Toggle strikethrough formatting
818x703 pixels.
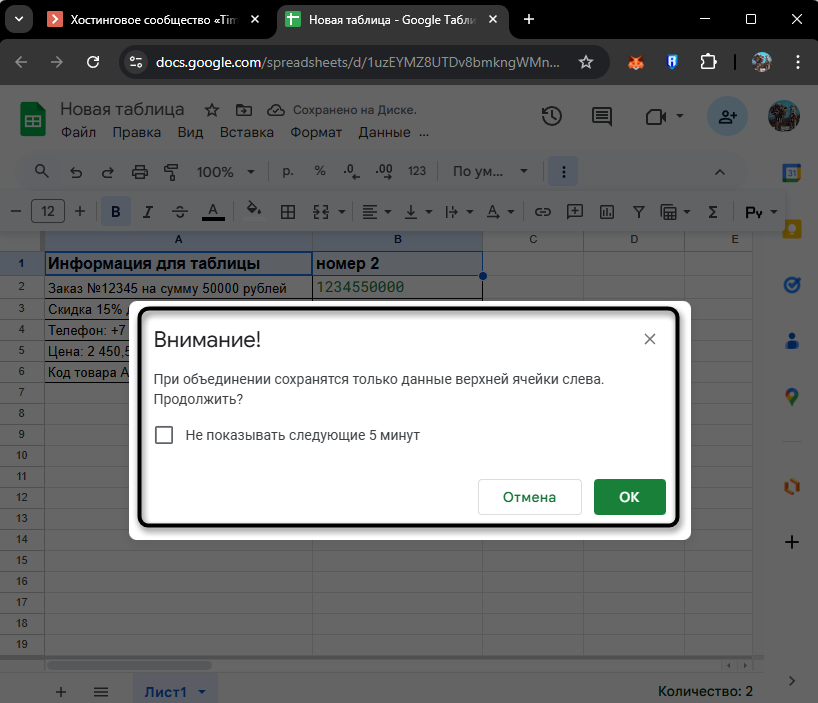point(180,212)
